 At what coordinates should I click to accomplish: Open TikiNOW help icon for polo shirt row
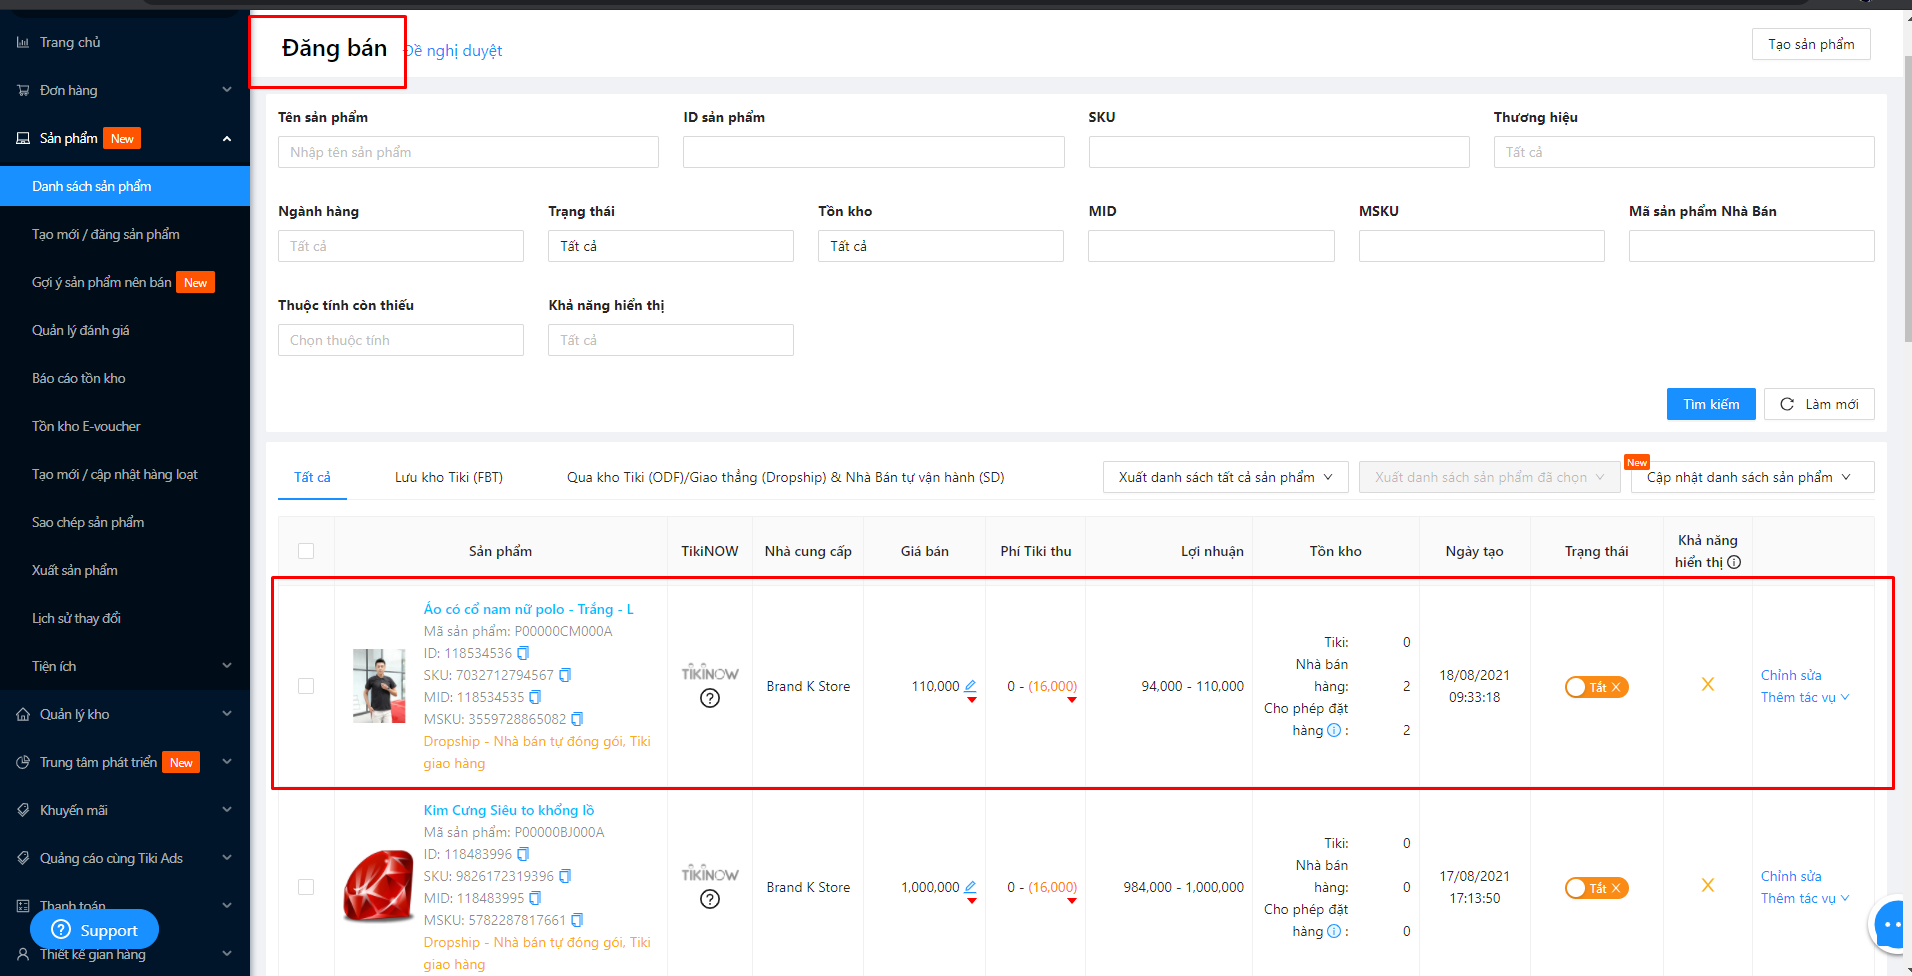[x=710, y=698]
